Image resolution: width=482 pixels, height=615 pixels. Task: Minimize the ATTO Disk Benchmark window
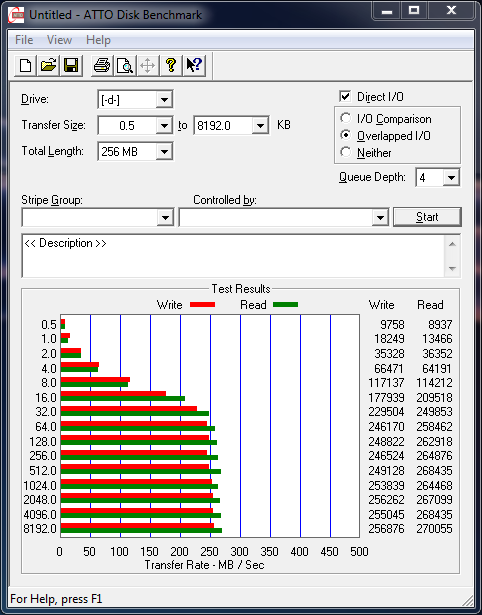tap(386, 11)
